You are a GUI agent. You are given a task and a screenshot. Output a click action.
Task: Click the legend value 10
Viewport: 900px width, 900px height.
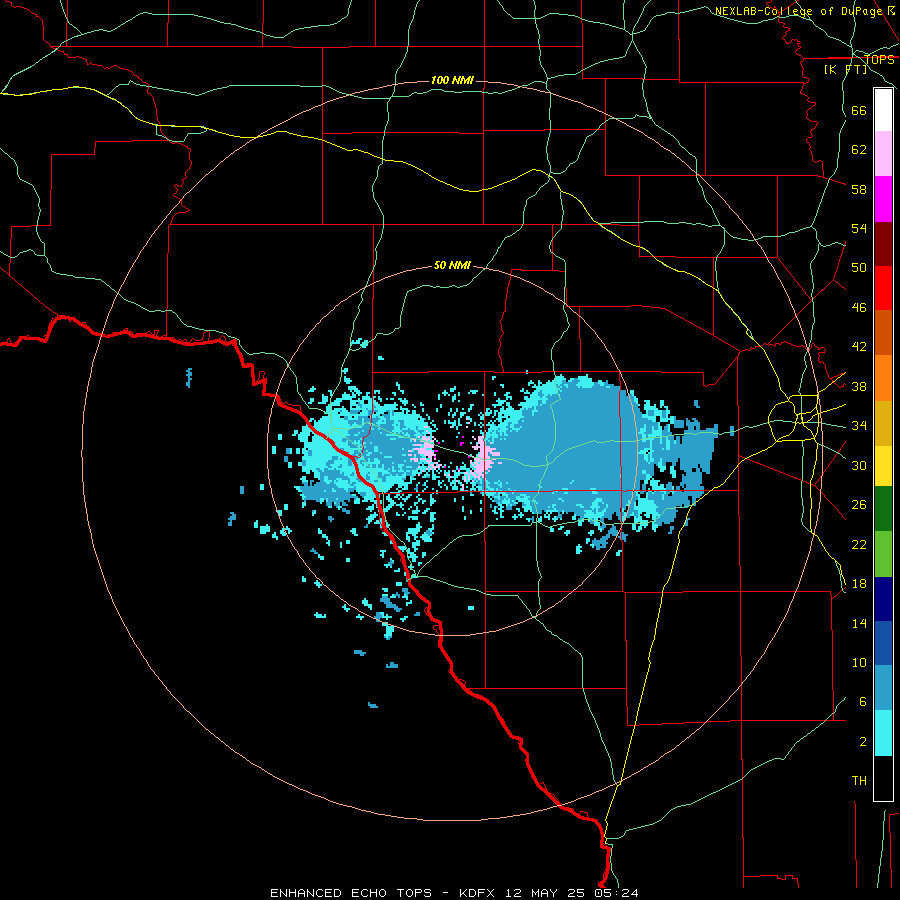pyautogui.click(x=859, y=662)
